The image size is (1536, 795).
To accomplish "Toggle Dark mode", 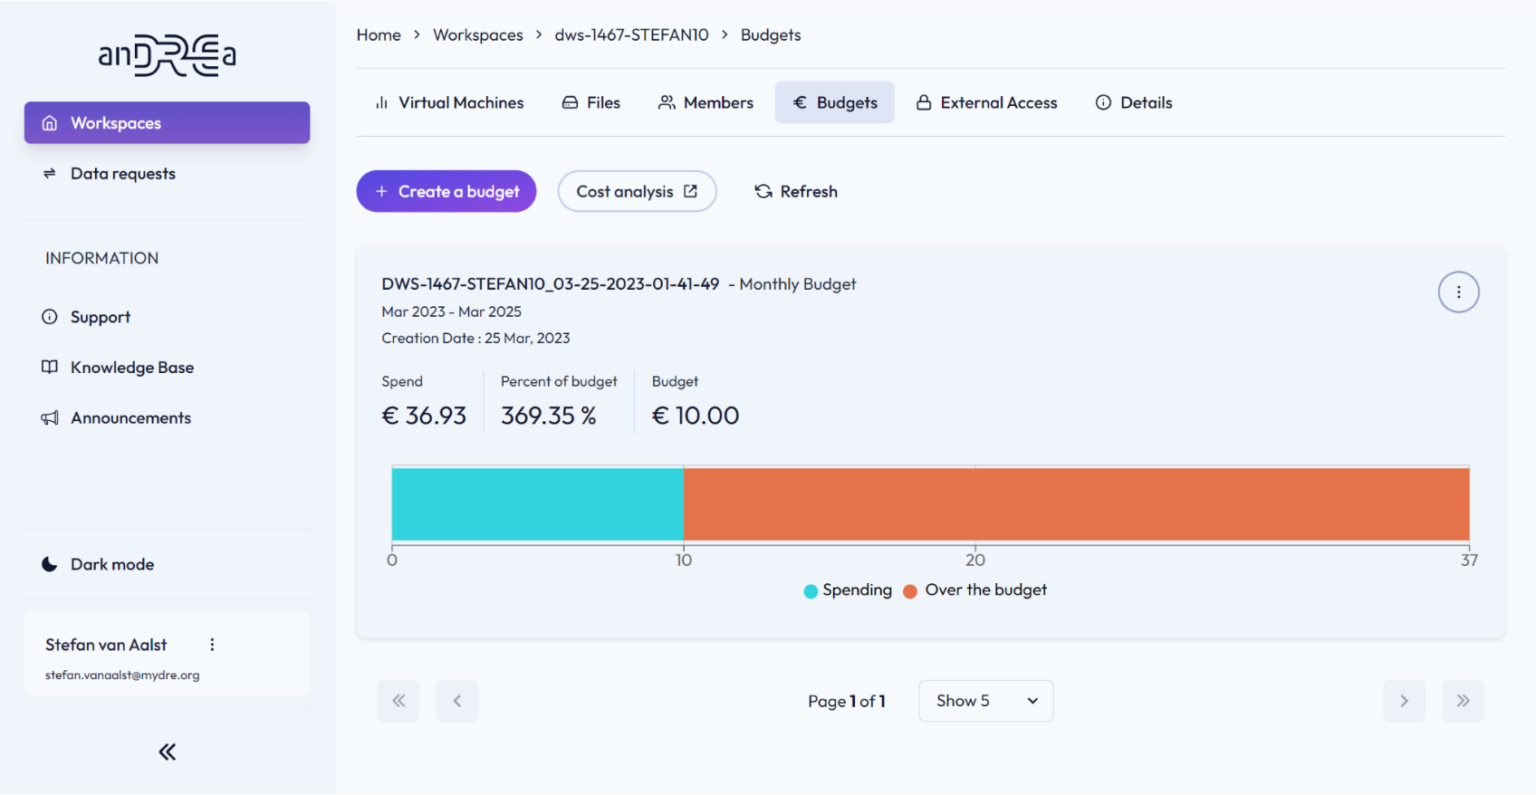I will (x=98, y=564).
